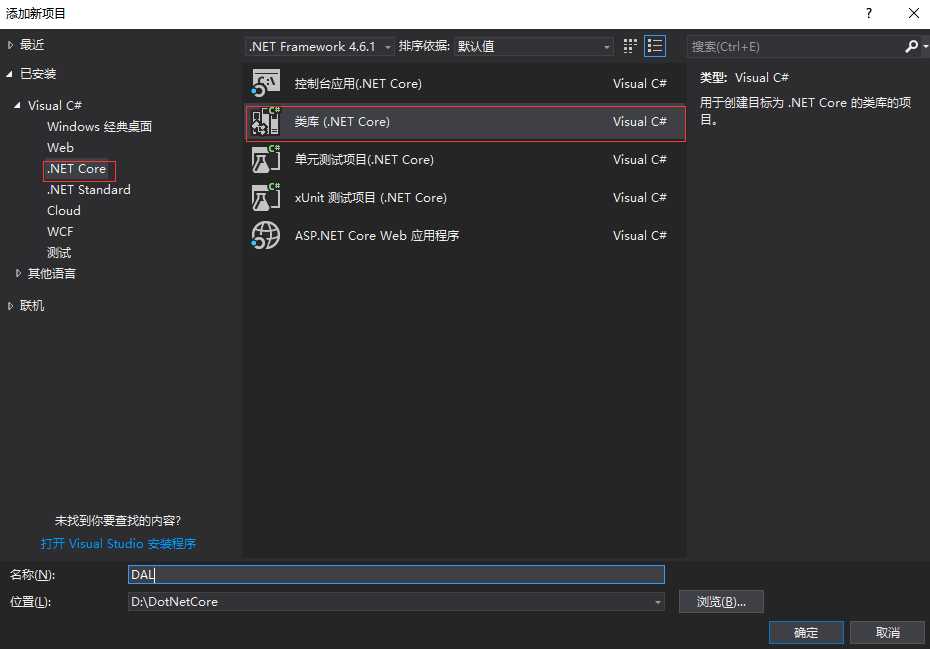
Task: Click the 取消 button
Action: tap(887, 632)
